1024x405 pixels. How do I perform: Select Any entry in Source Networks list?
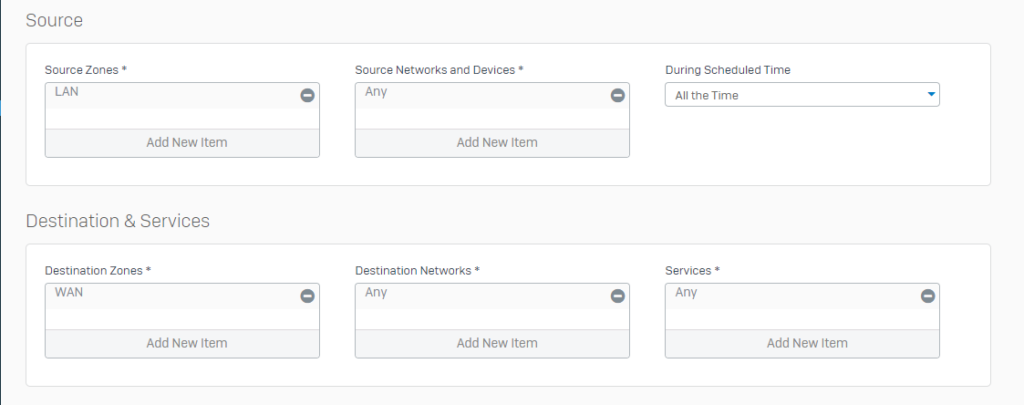coord(376,92)
